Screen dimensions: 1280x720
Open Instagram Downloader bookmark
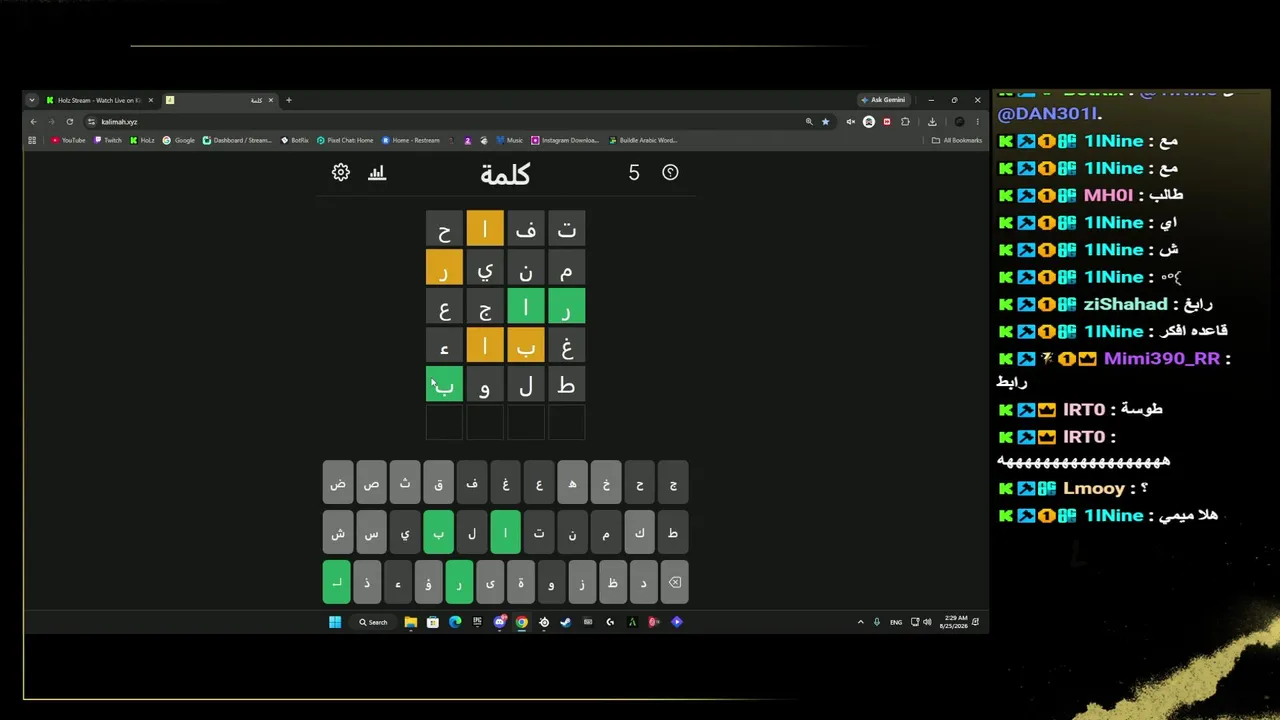566,140
